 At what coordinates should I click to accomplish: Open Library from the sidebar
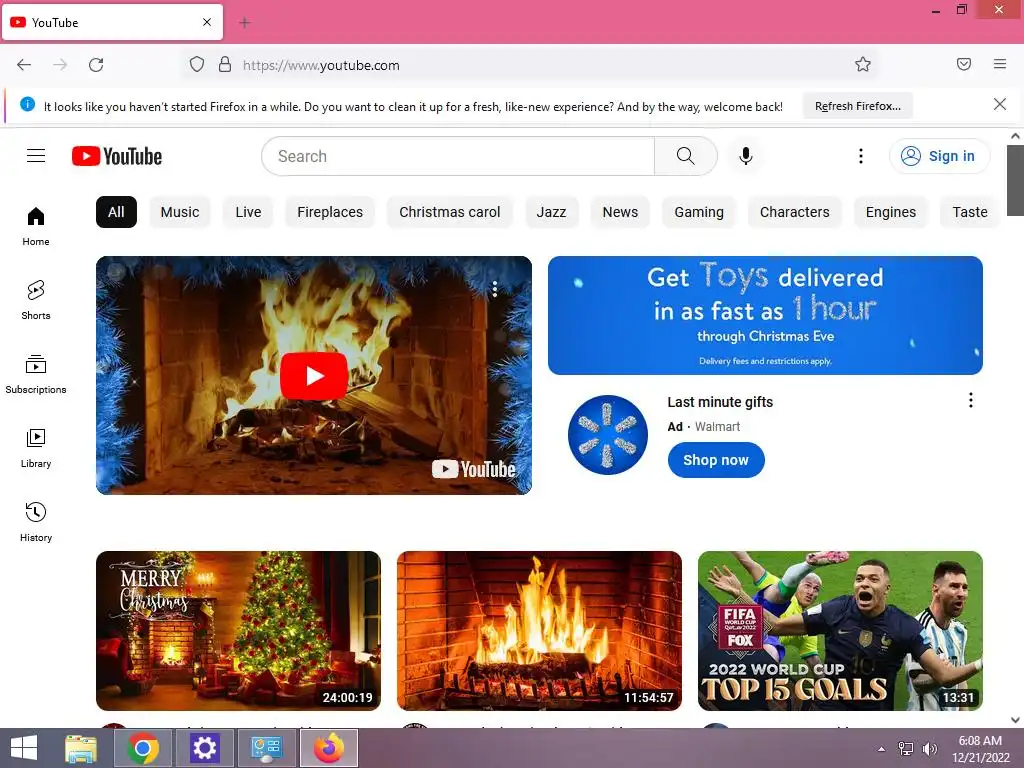tap(36, 448)
